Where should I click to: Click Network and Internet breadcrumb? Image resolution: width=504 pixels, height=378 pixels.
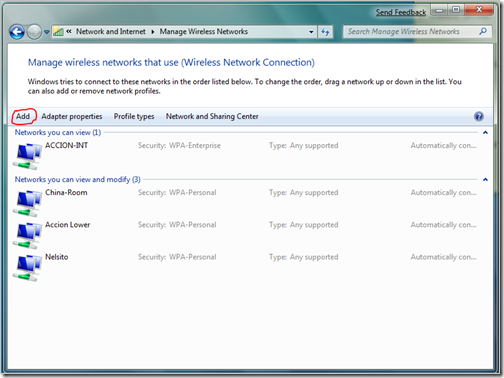(111, 31)
